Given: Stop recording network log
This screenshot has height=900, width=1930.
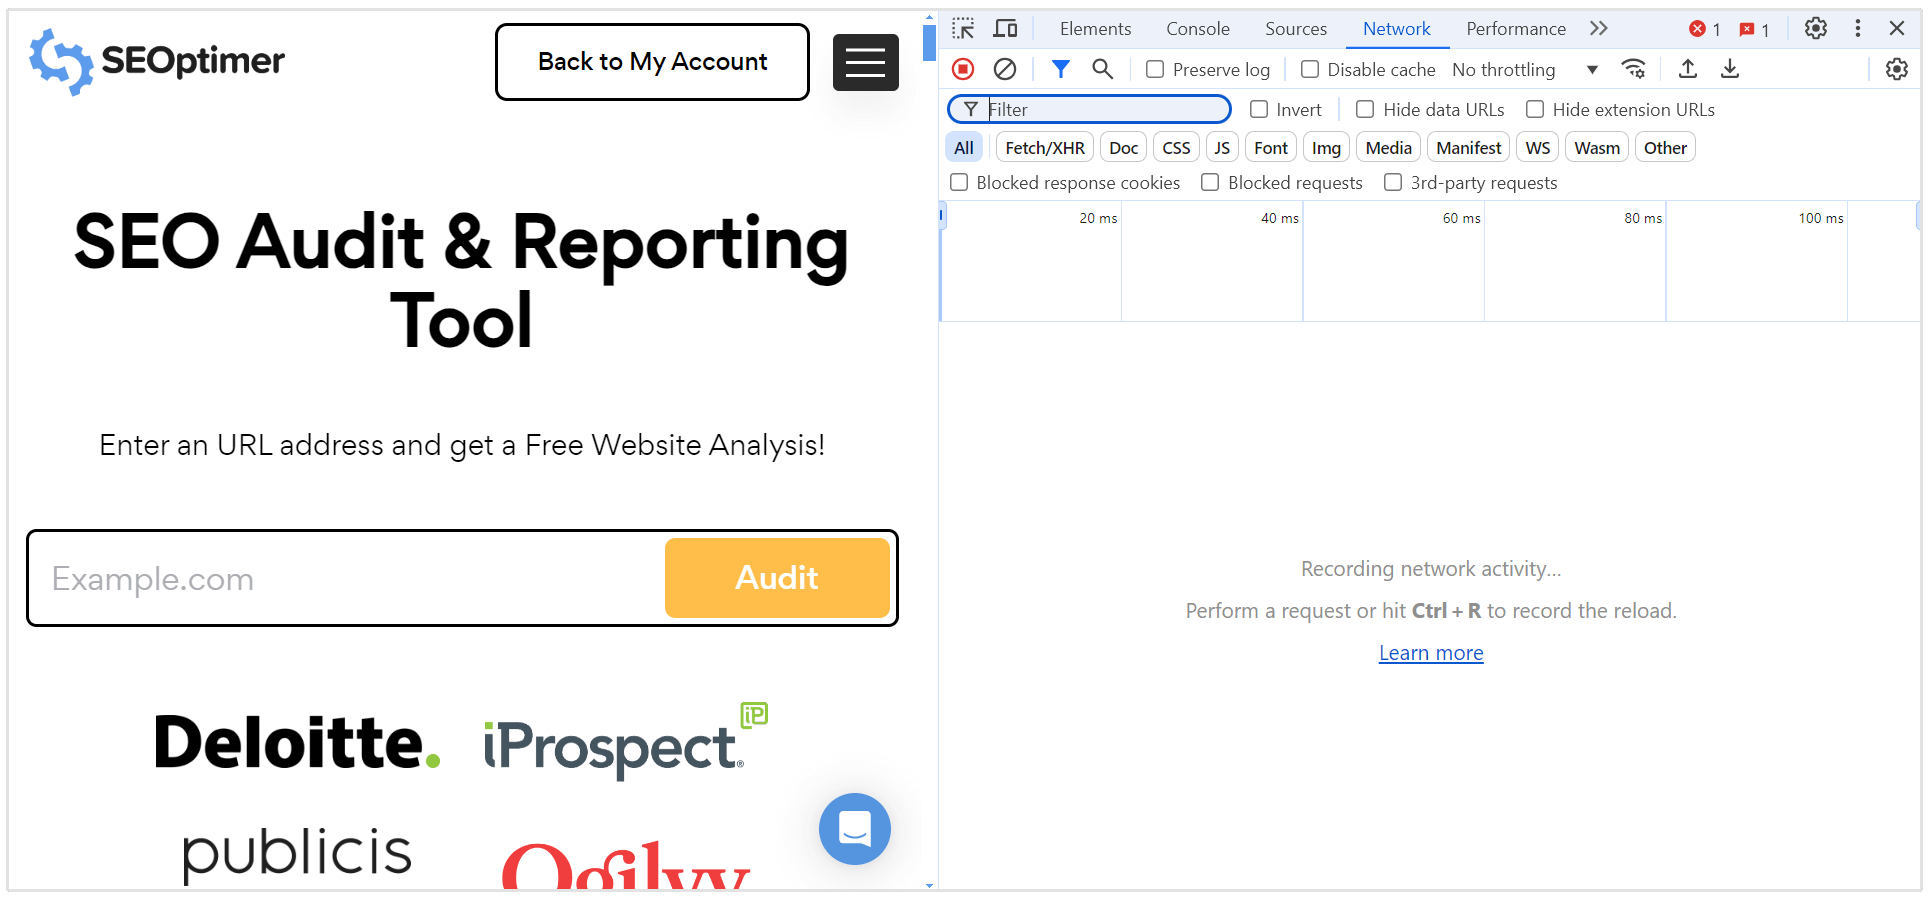Looking at the screenshot, I should (x=963, y=69).
